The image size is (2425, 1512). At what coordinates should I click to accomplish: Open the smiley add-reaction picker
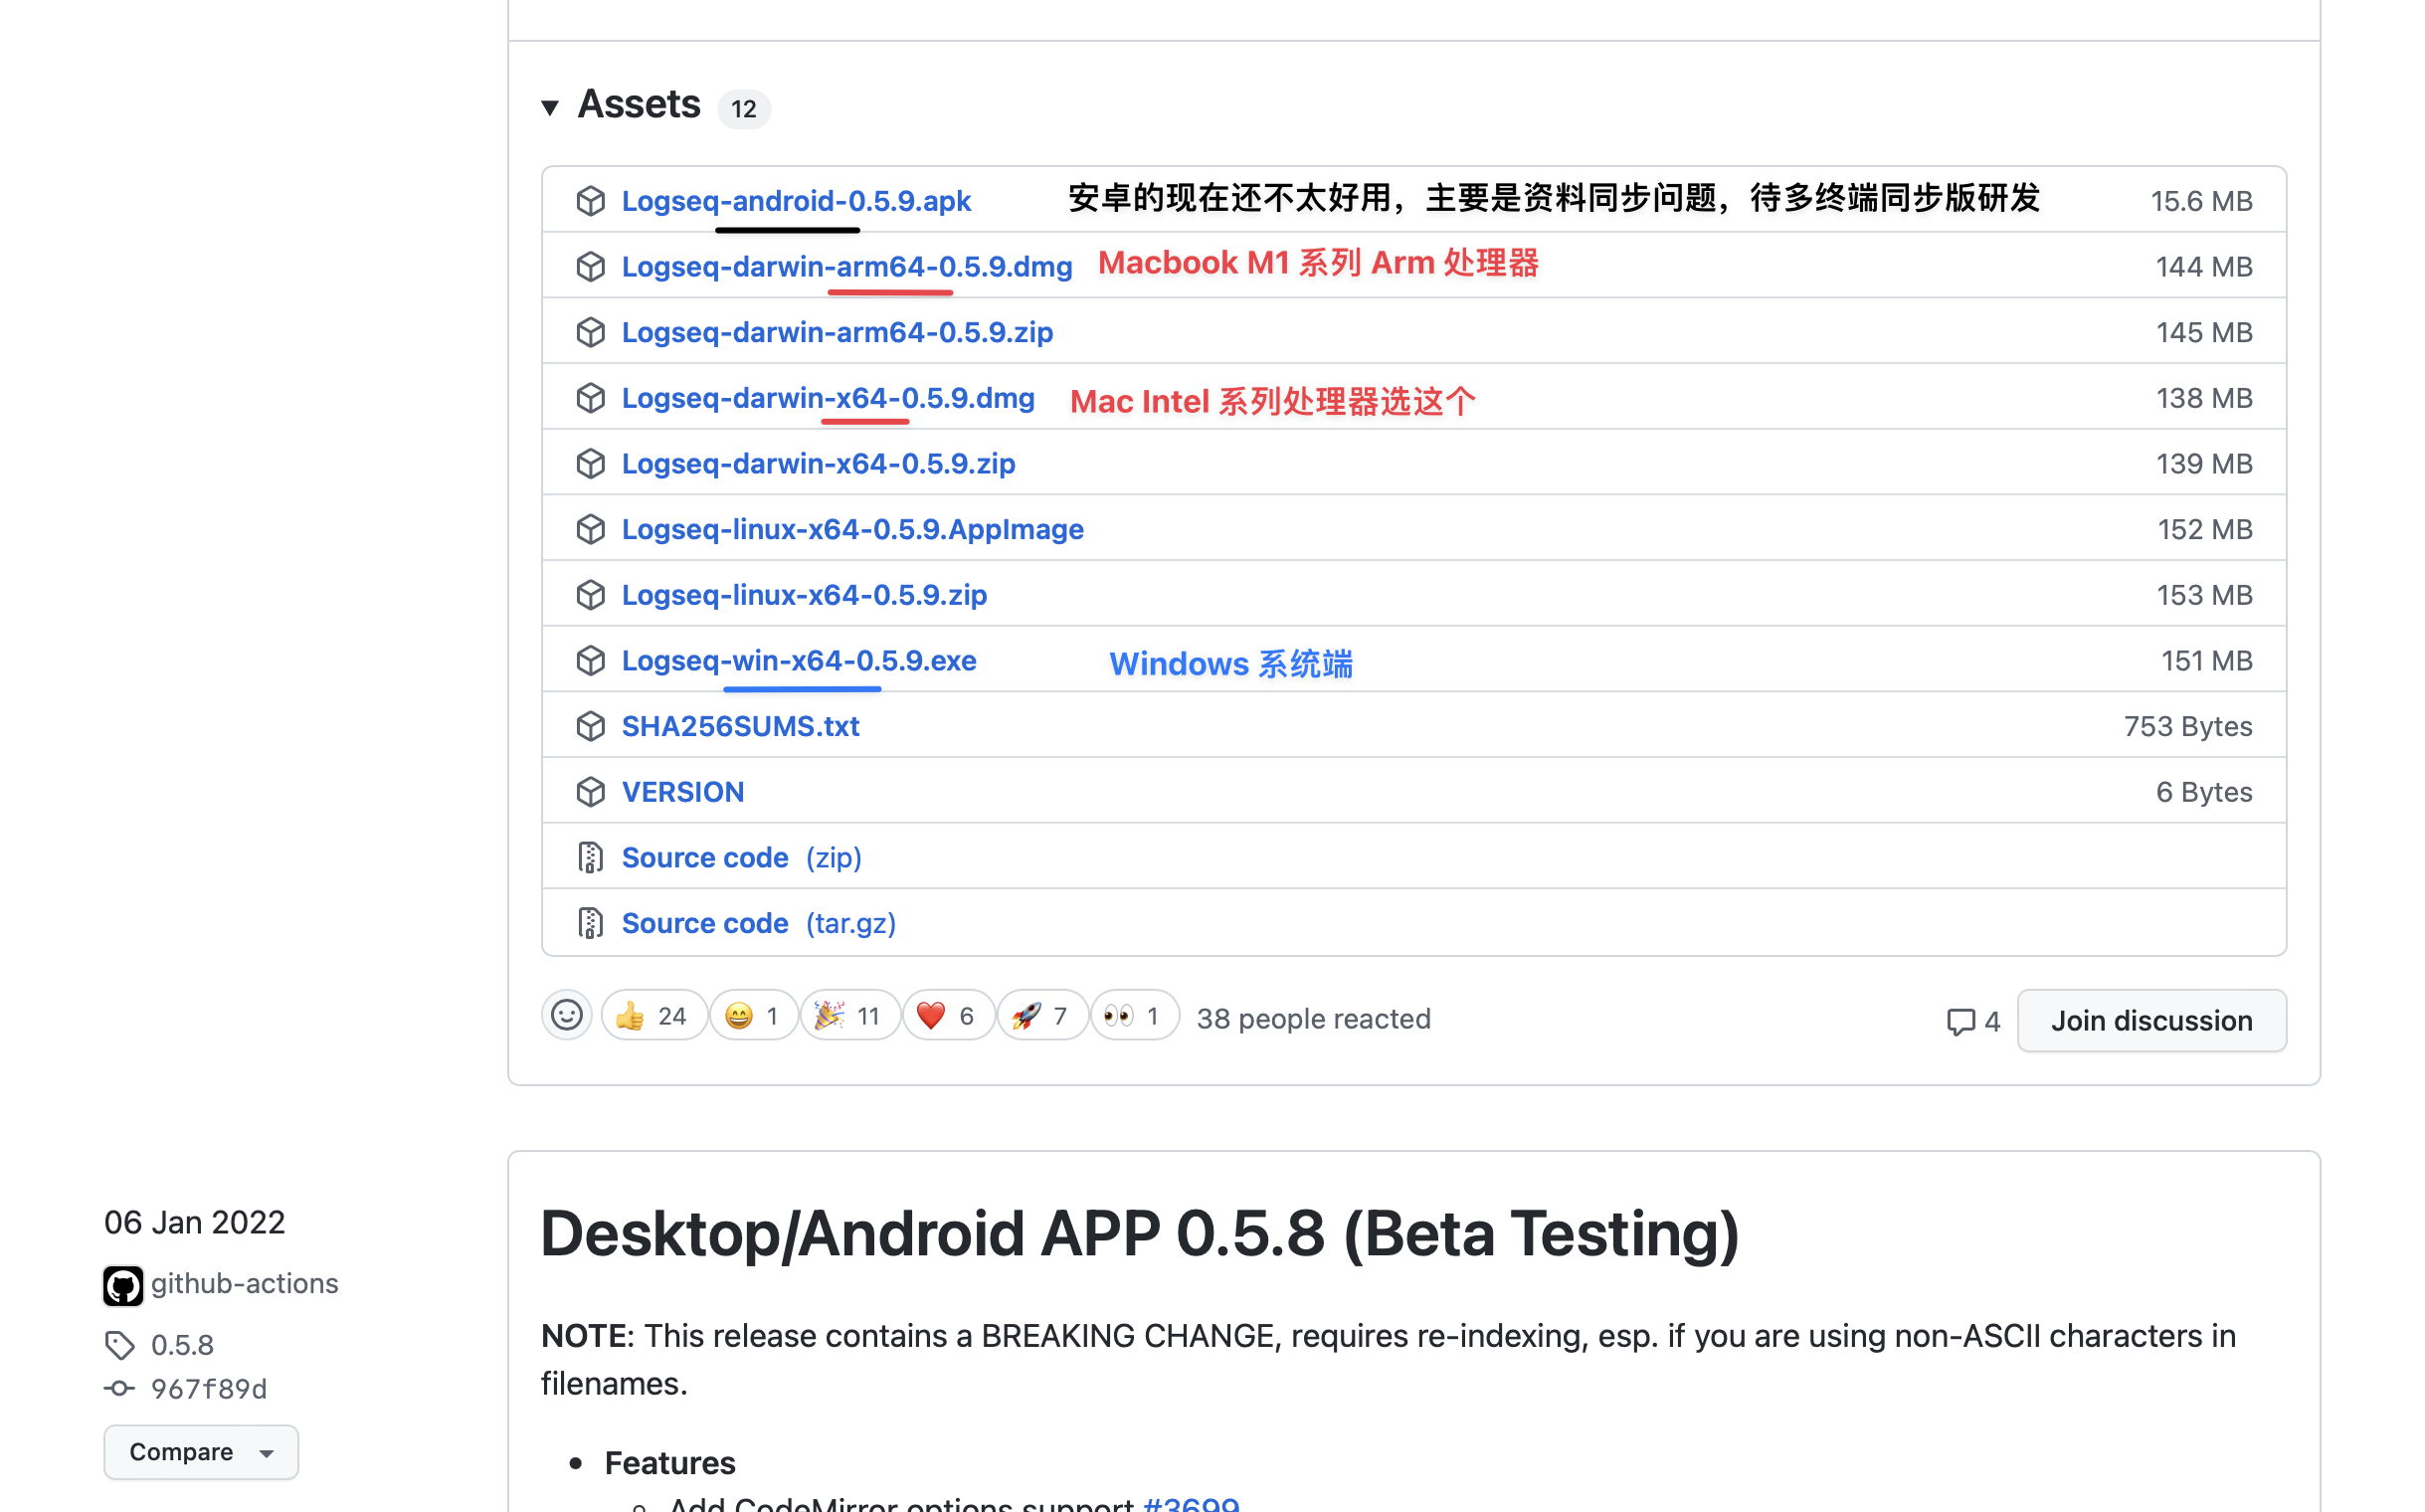[x=567, y=1016]
